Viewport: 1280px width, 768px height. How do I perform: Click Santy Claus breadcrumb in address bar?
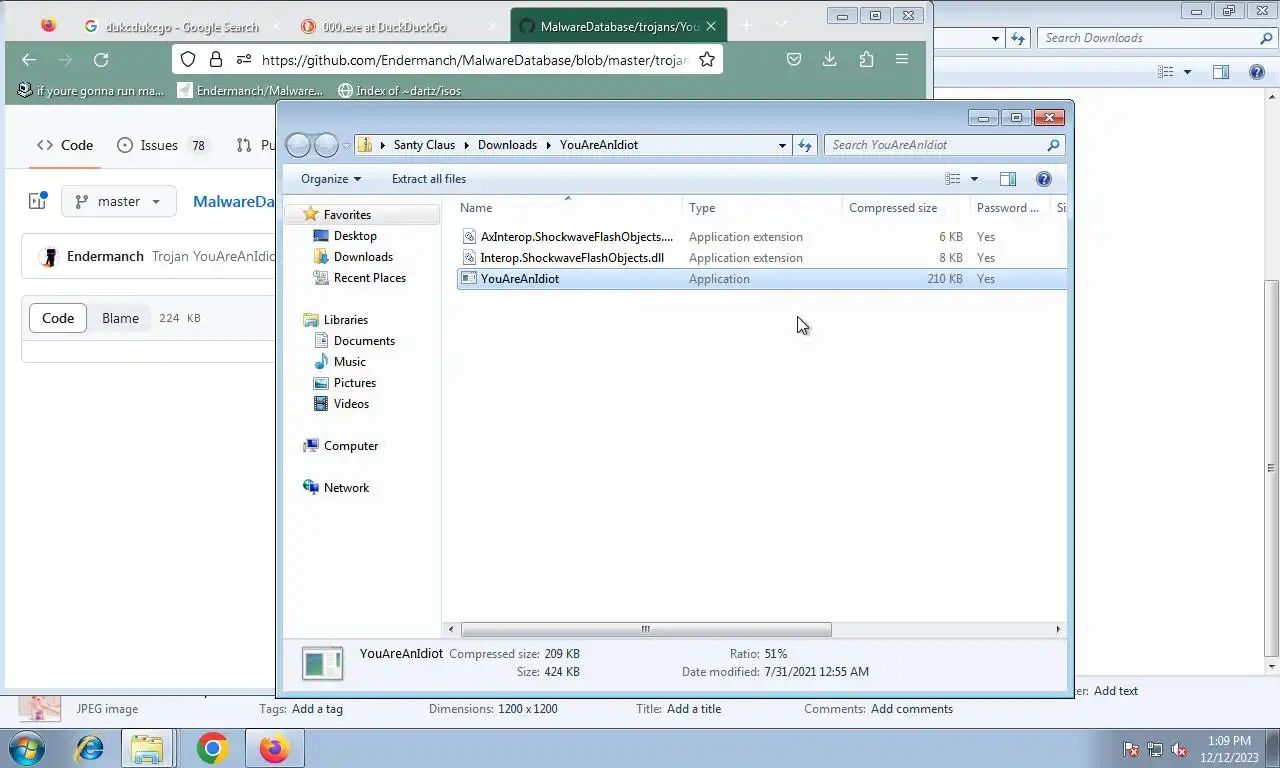[x=424, y=145]
